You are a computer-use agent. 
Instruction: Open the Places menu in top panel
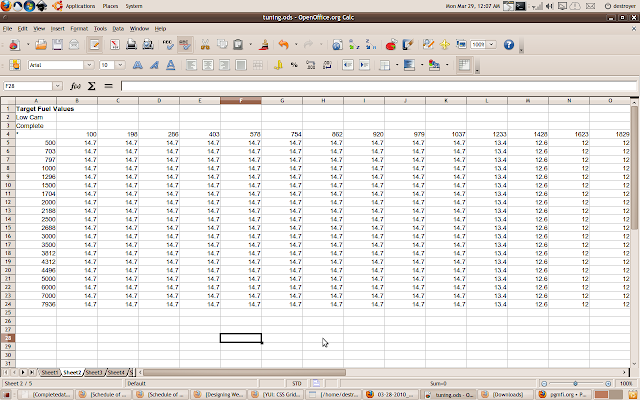[x=110, y=6]
